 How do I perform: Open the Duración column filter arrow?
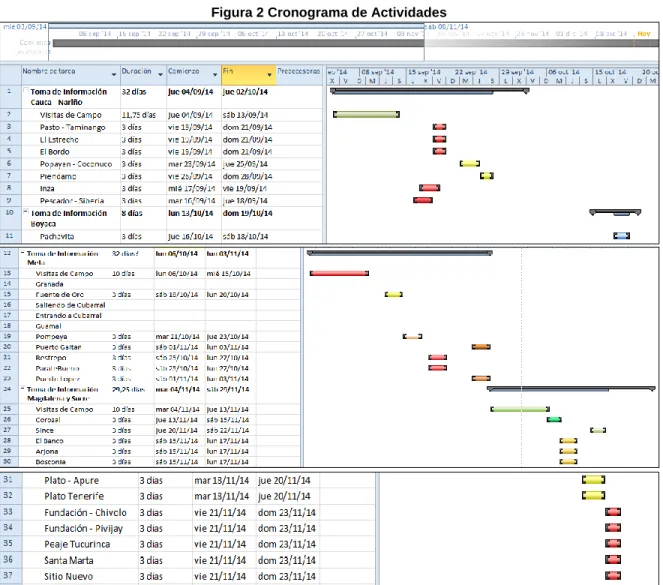pyautogui.click(x=161, y=75)
